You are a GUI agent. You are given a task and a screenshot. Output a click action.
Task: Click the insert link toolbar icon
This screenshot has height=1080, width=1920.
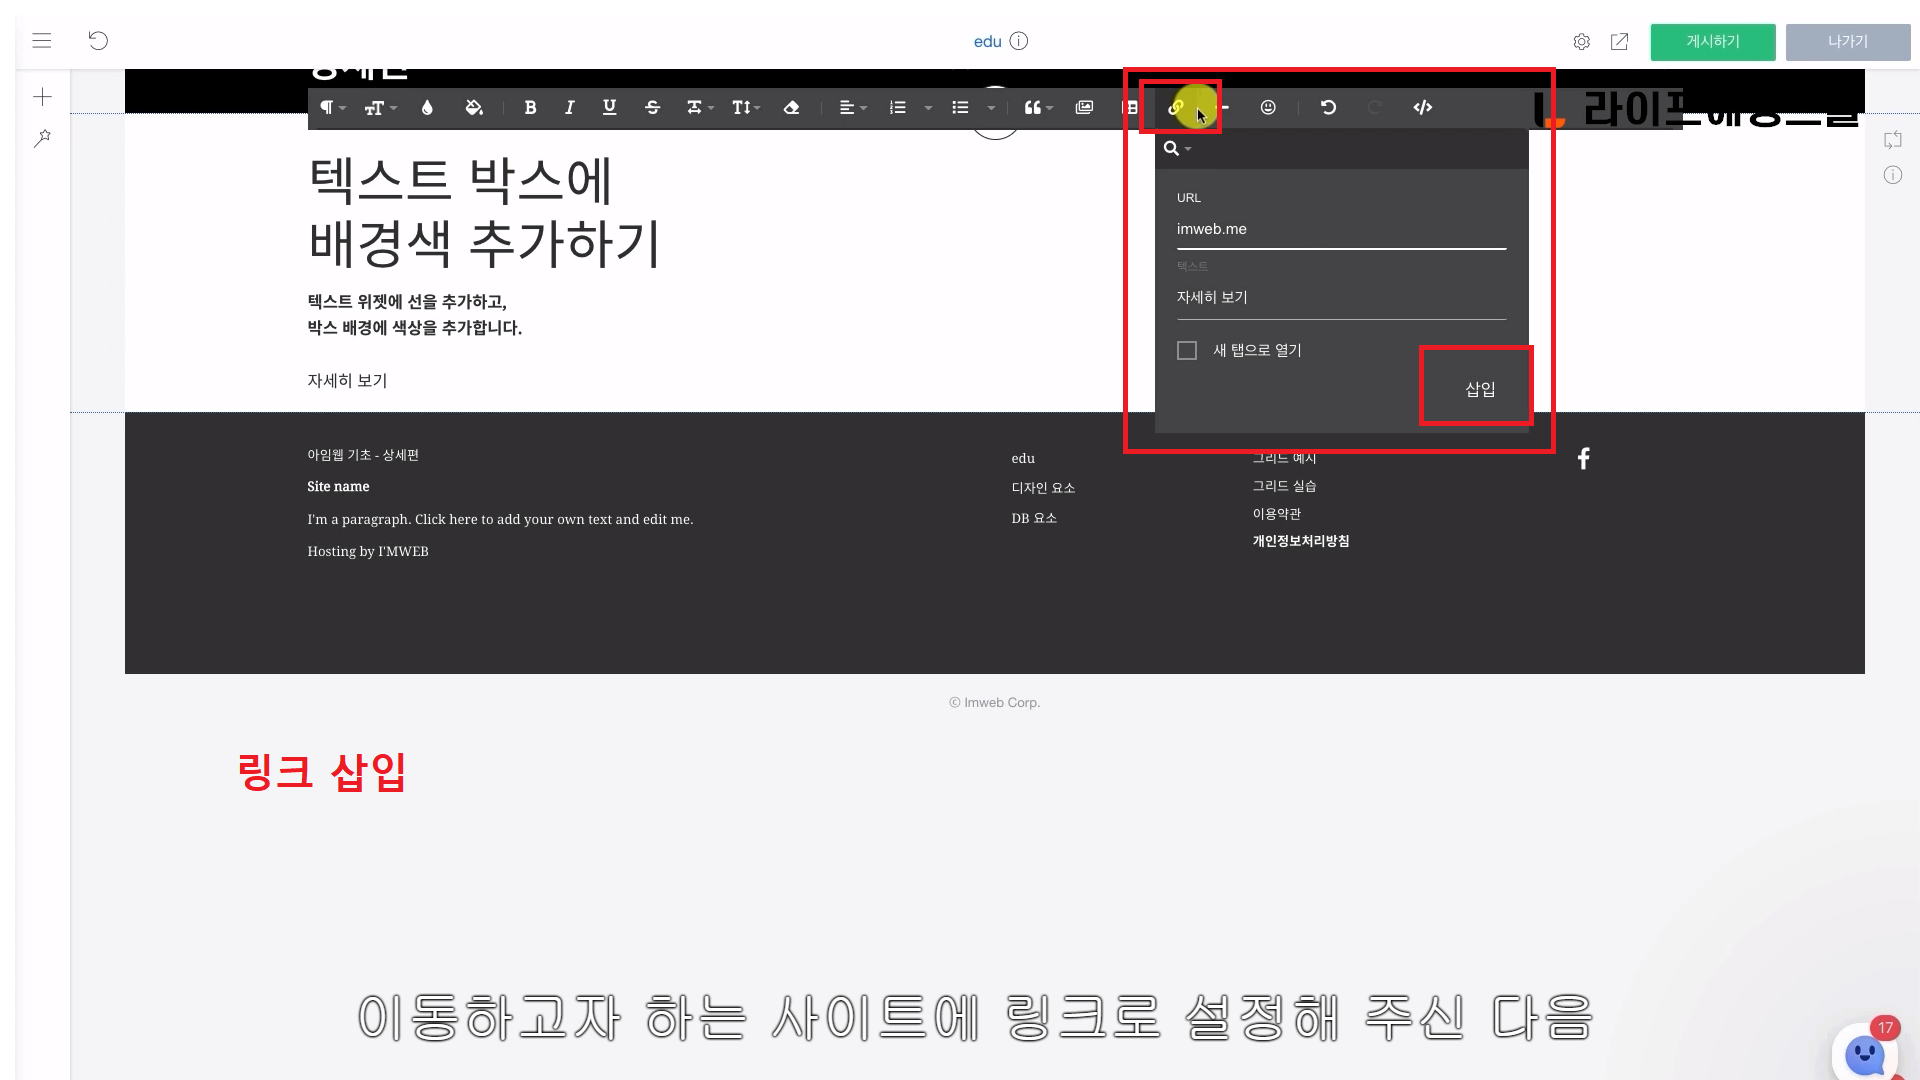pos(1177,108)
